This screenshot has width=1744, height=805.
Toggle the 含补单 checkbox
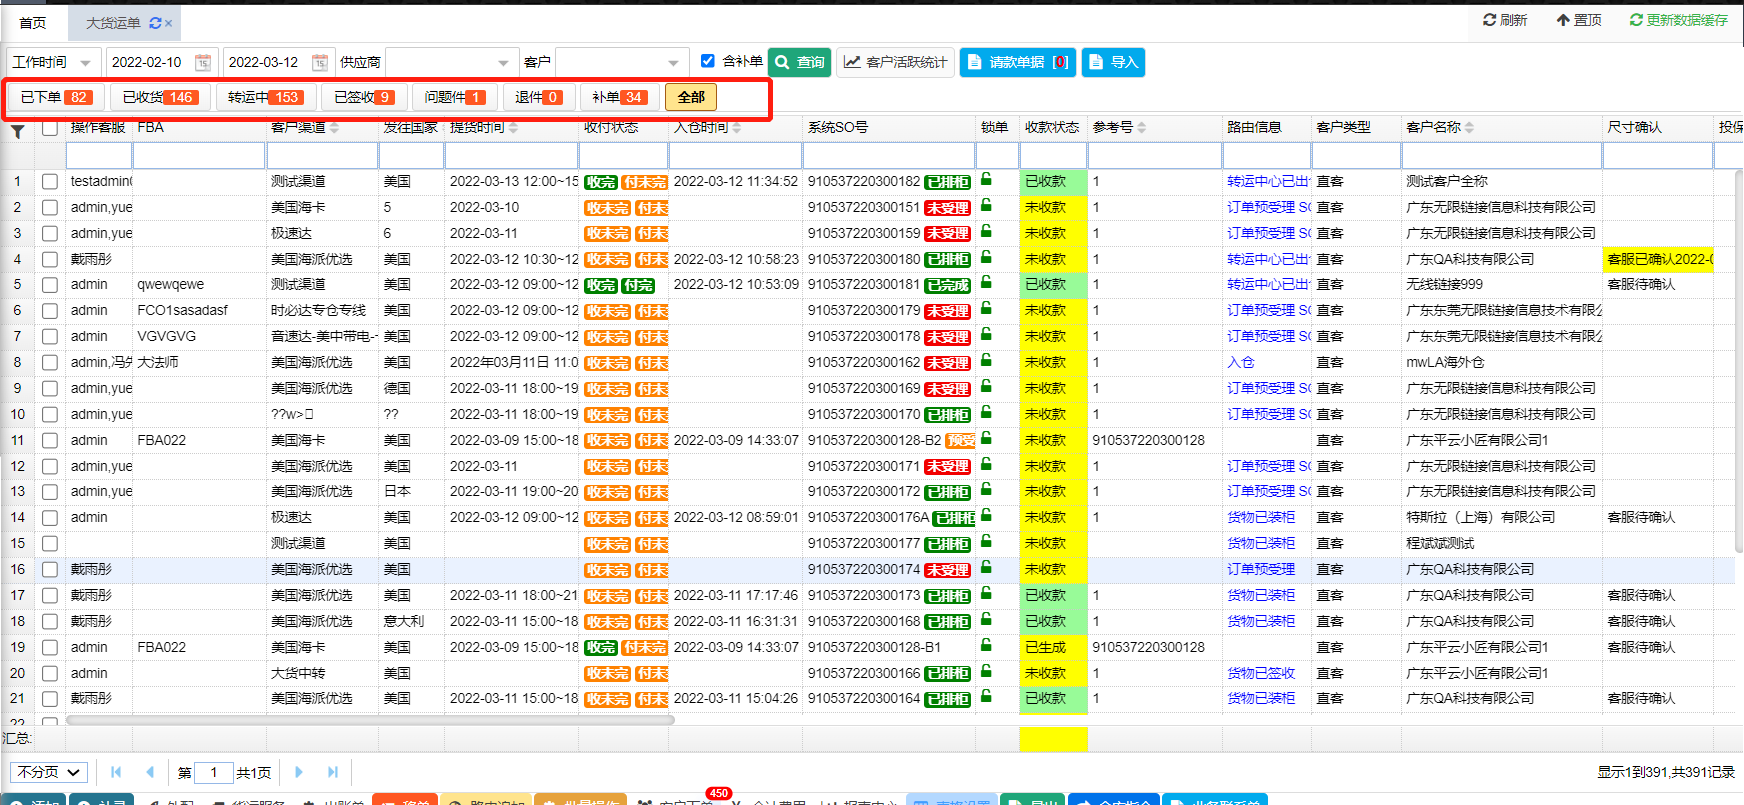pyautogui.click(x=708, y=61)
